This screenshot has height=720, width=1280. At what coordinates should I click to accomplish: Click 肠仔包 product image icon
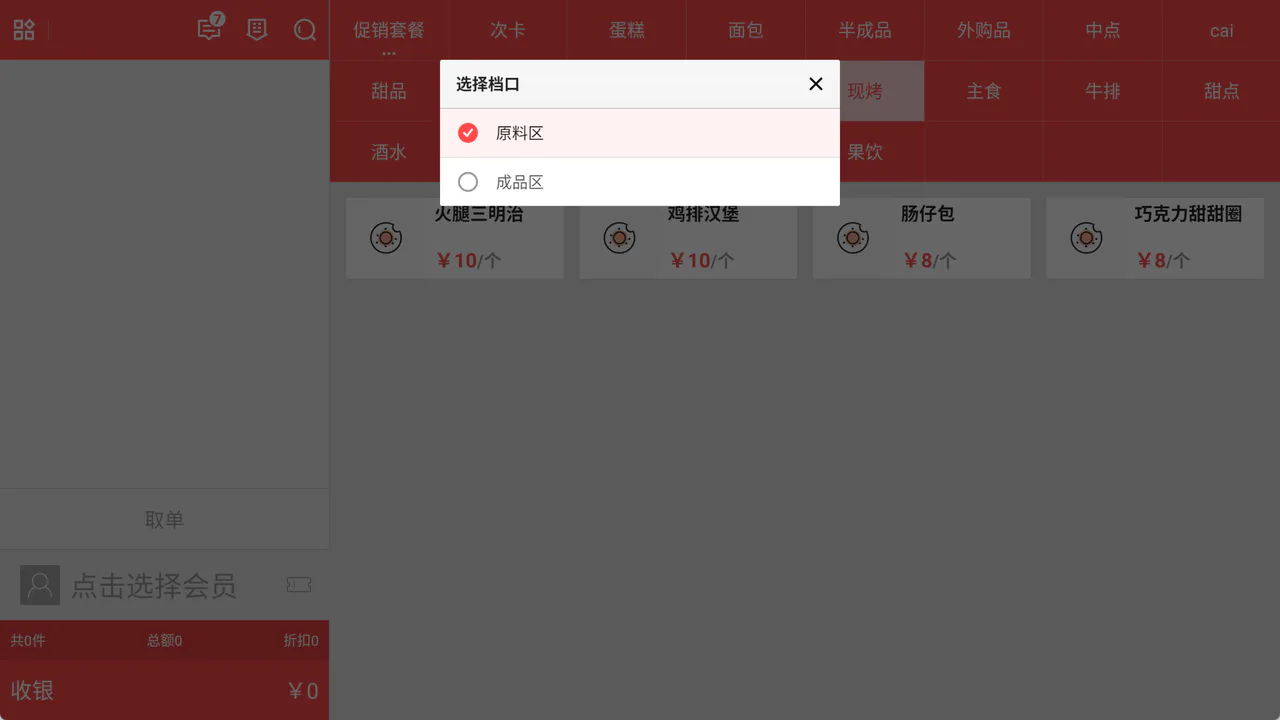pyautogui.click(x=853, y=238)
